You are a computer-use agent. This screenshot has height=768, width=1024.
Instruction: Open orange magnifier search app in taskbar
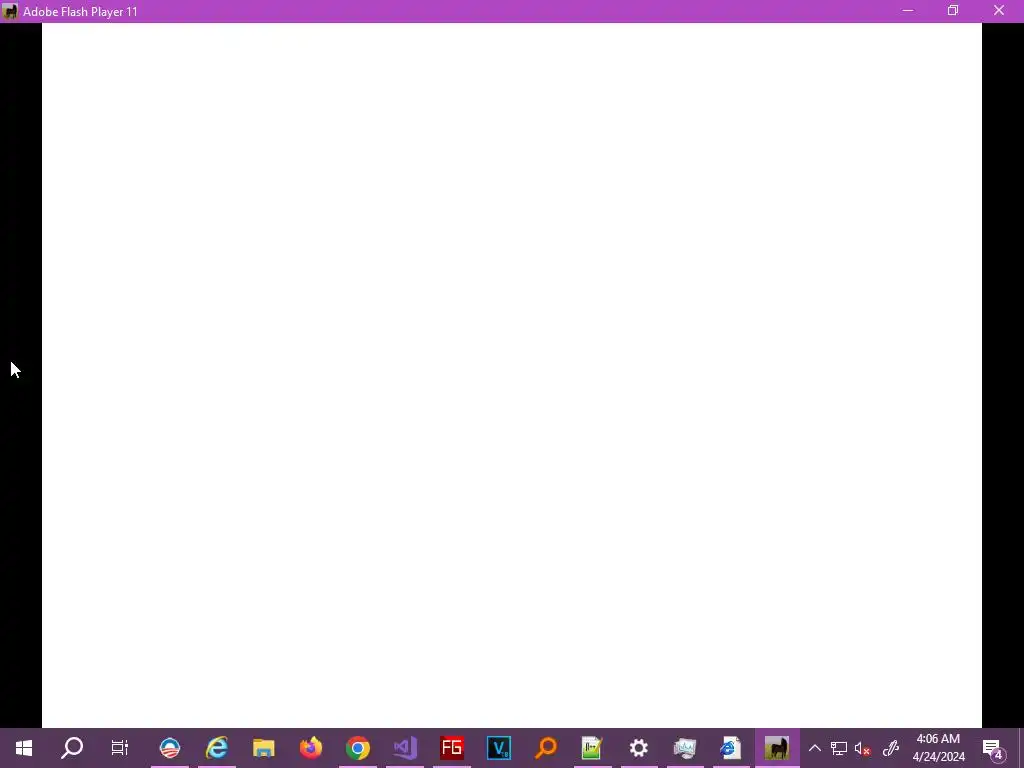tap(546, 748)
